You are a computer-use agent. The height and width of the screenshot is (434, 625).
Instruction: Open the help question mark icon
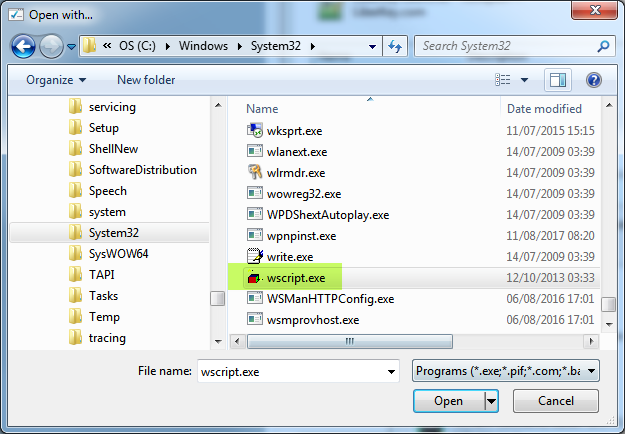tap(593, 79)
